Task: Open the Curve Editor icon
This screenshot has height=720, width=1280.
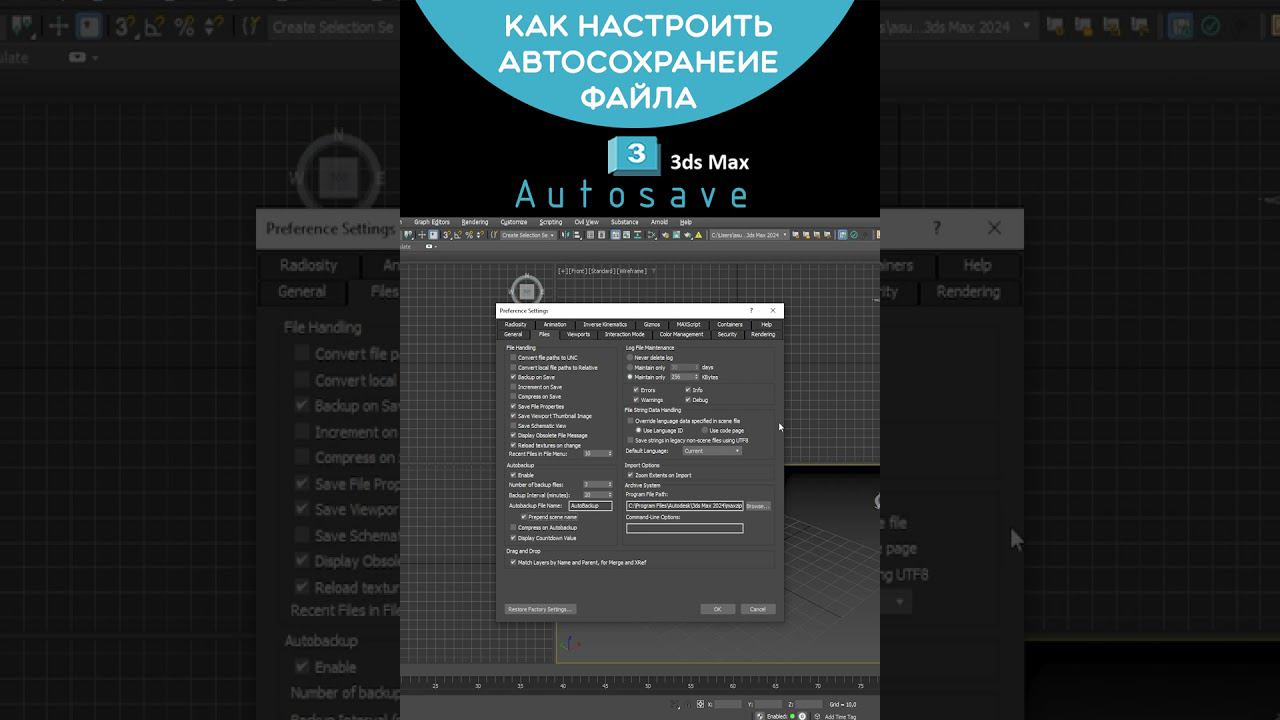Action: coord(626,235)
